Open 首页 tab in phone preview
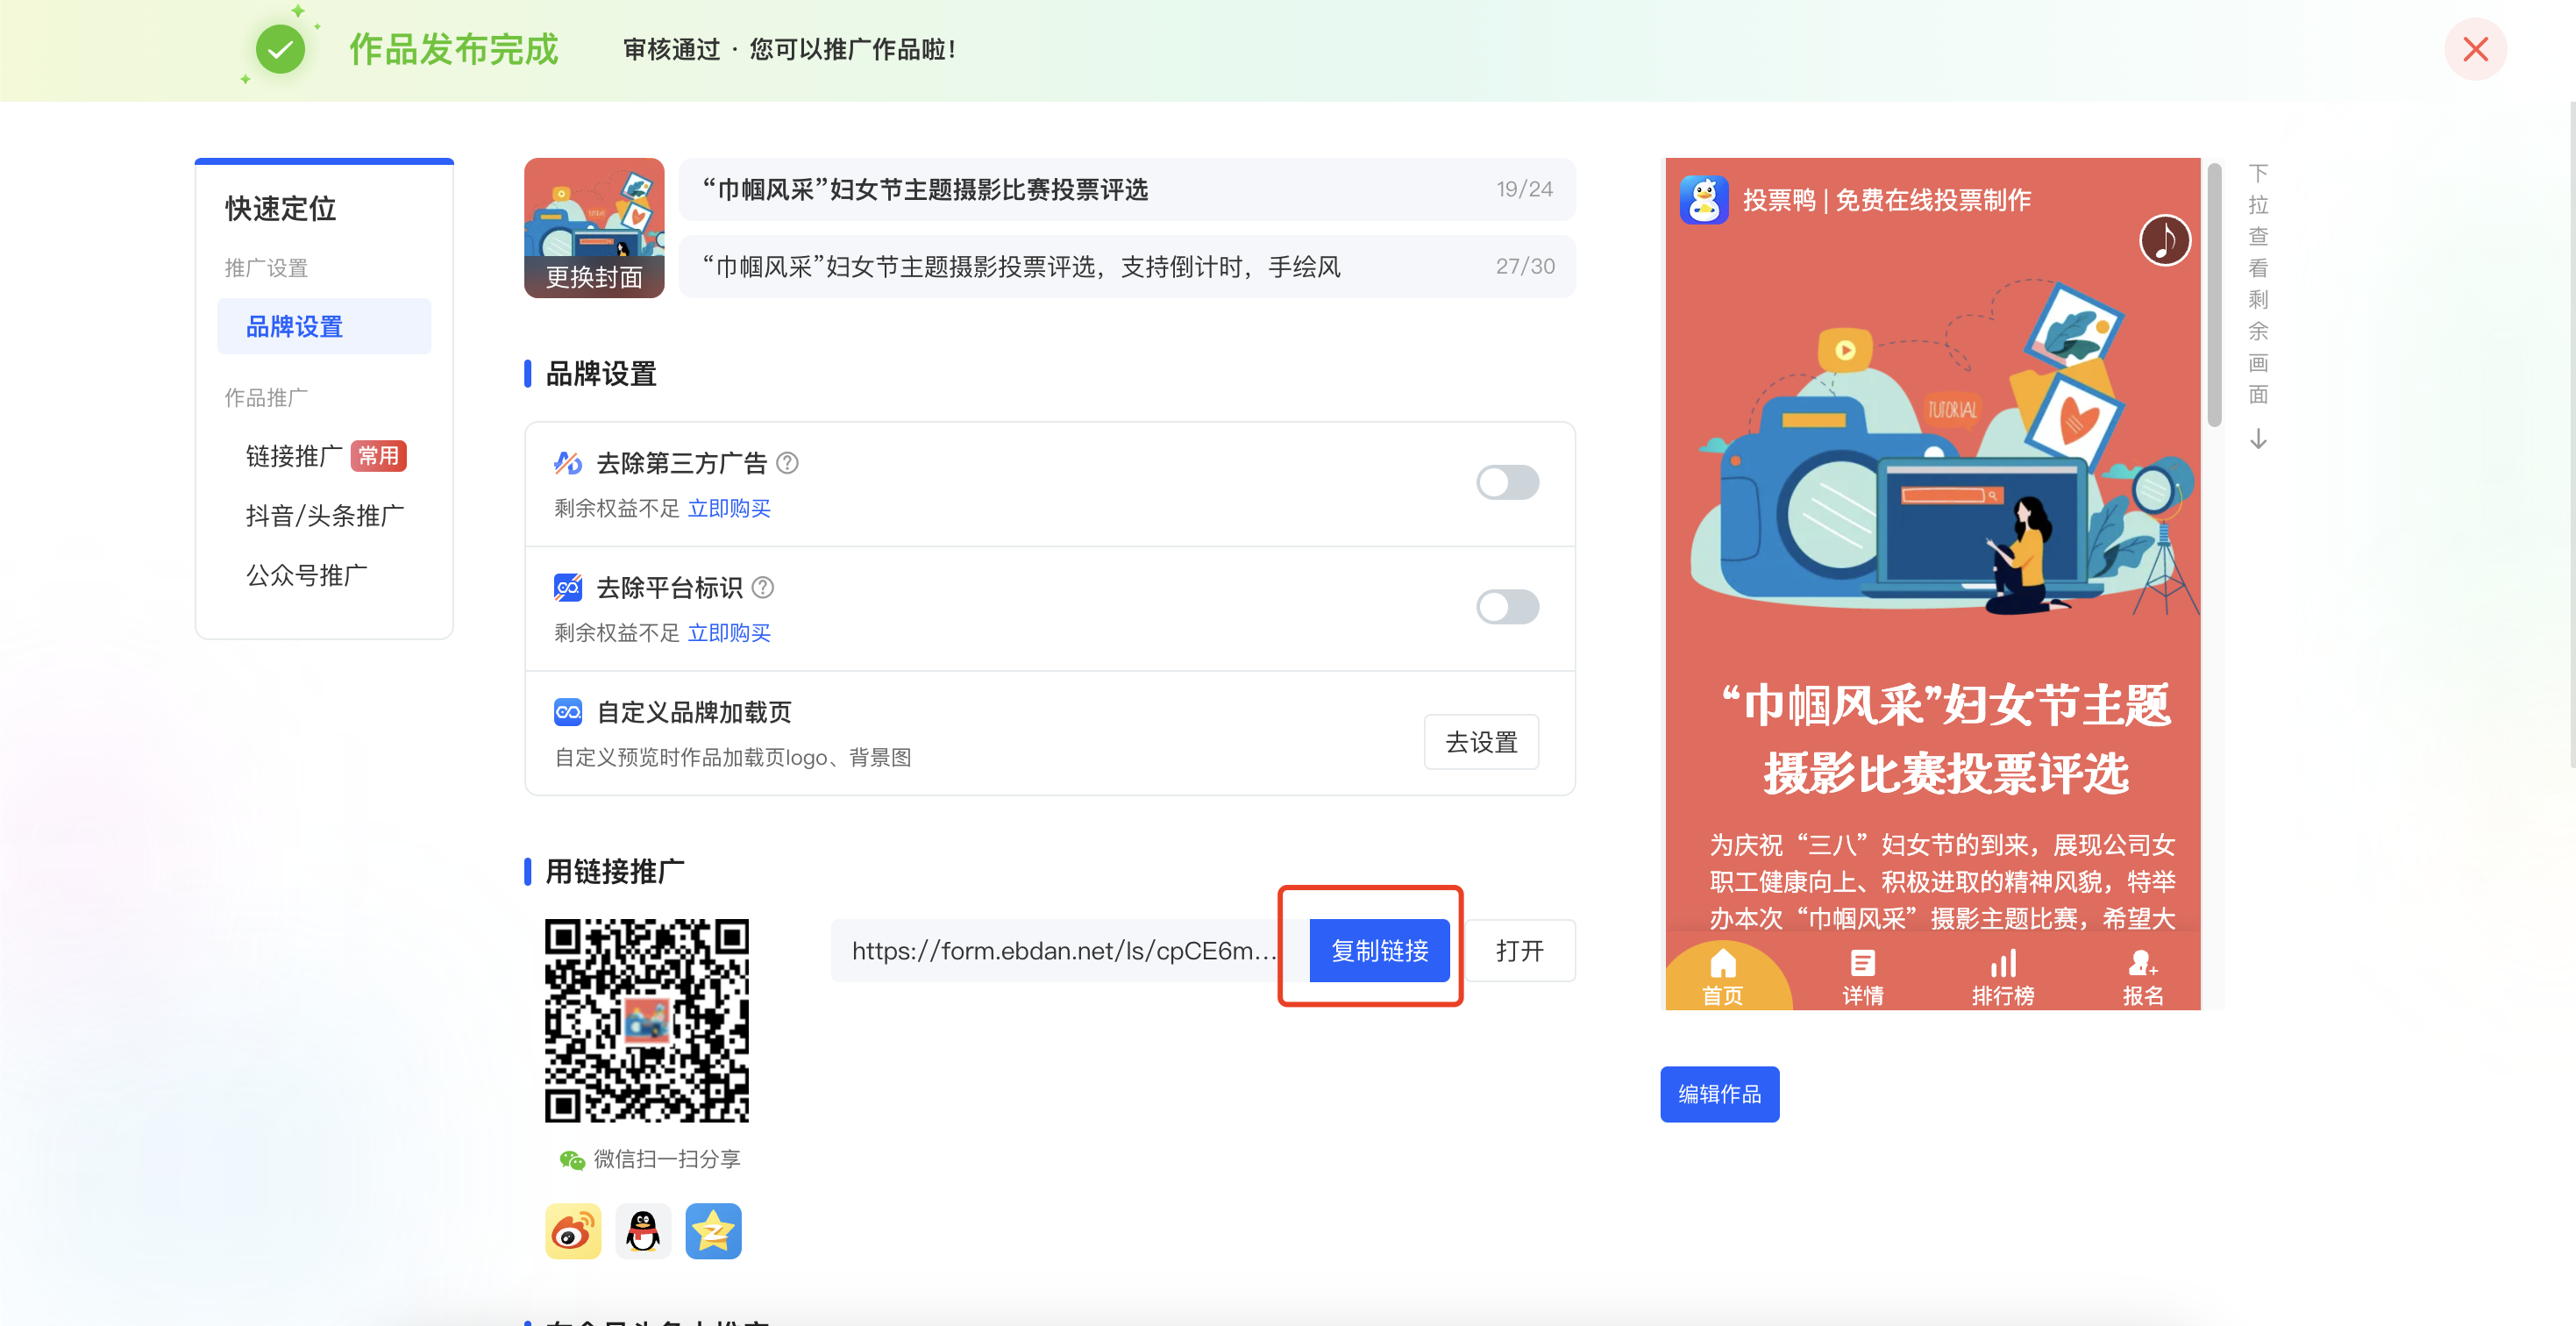The image size is (2576, 1326). point(1722,977)
